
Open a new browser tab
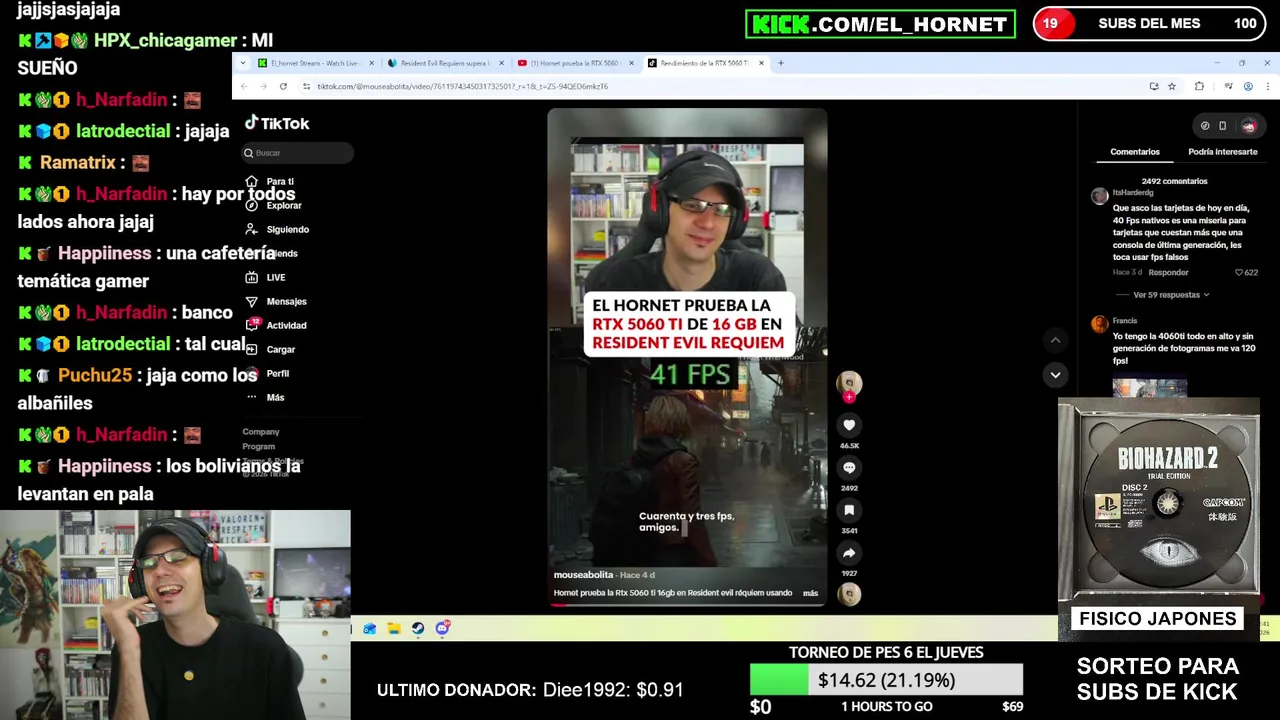781,63
